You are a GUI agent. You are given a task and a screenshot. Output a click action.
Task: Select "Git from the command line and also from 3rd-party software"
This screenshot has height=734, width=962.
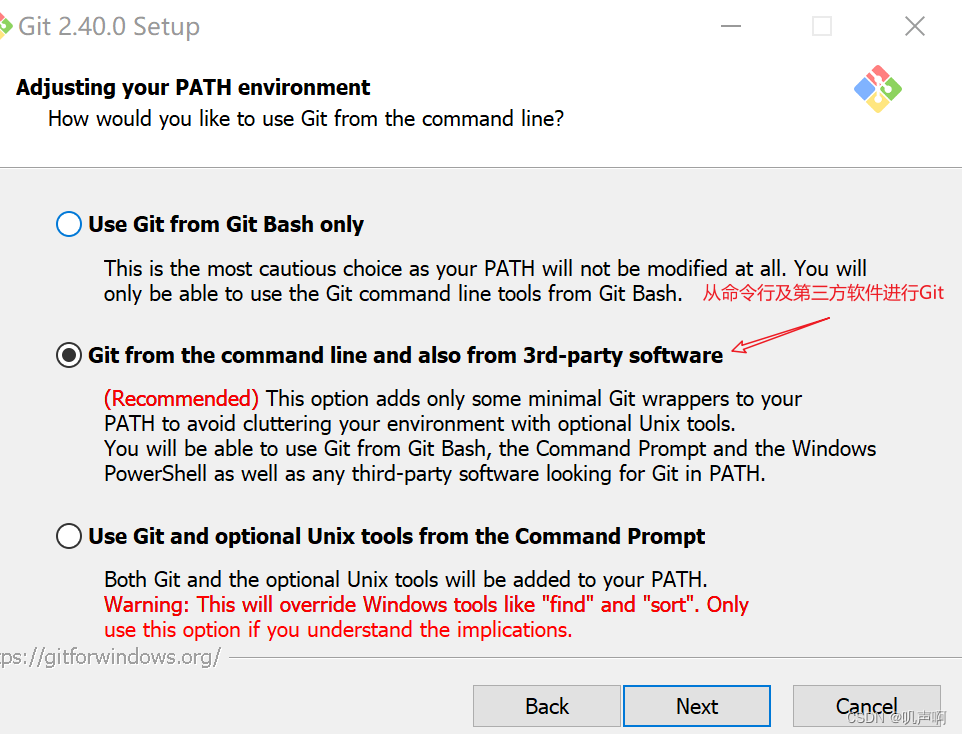coord(68,355)
